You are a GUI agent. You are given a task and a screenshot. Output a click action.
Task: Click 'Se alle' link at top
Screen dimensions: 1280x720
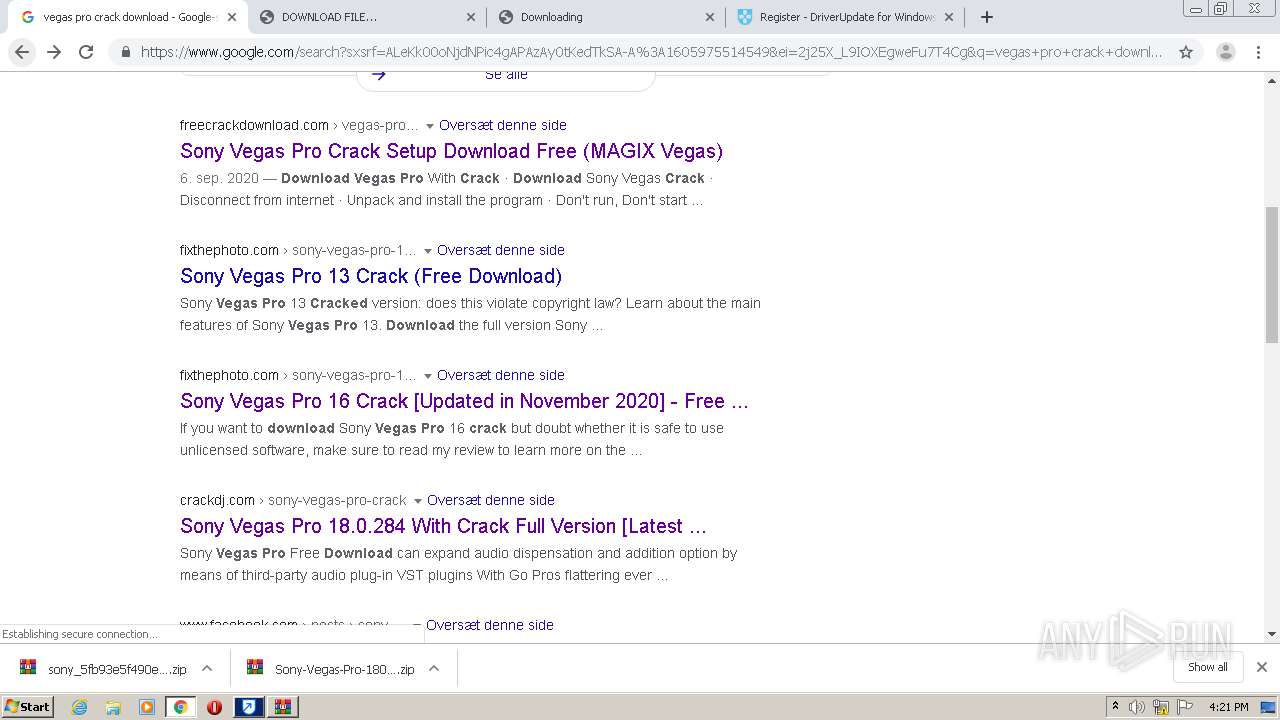pos(506,75)
